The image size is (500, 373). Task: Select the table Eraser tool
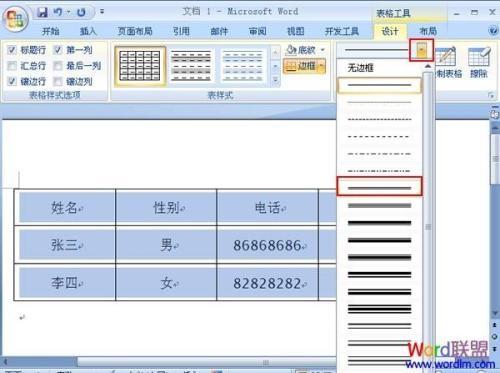pyautogui.click(x=479, y=56)
